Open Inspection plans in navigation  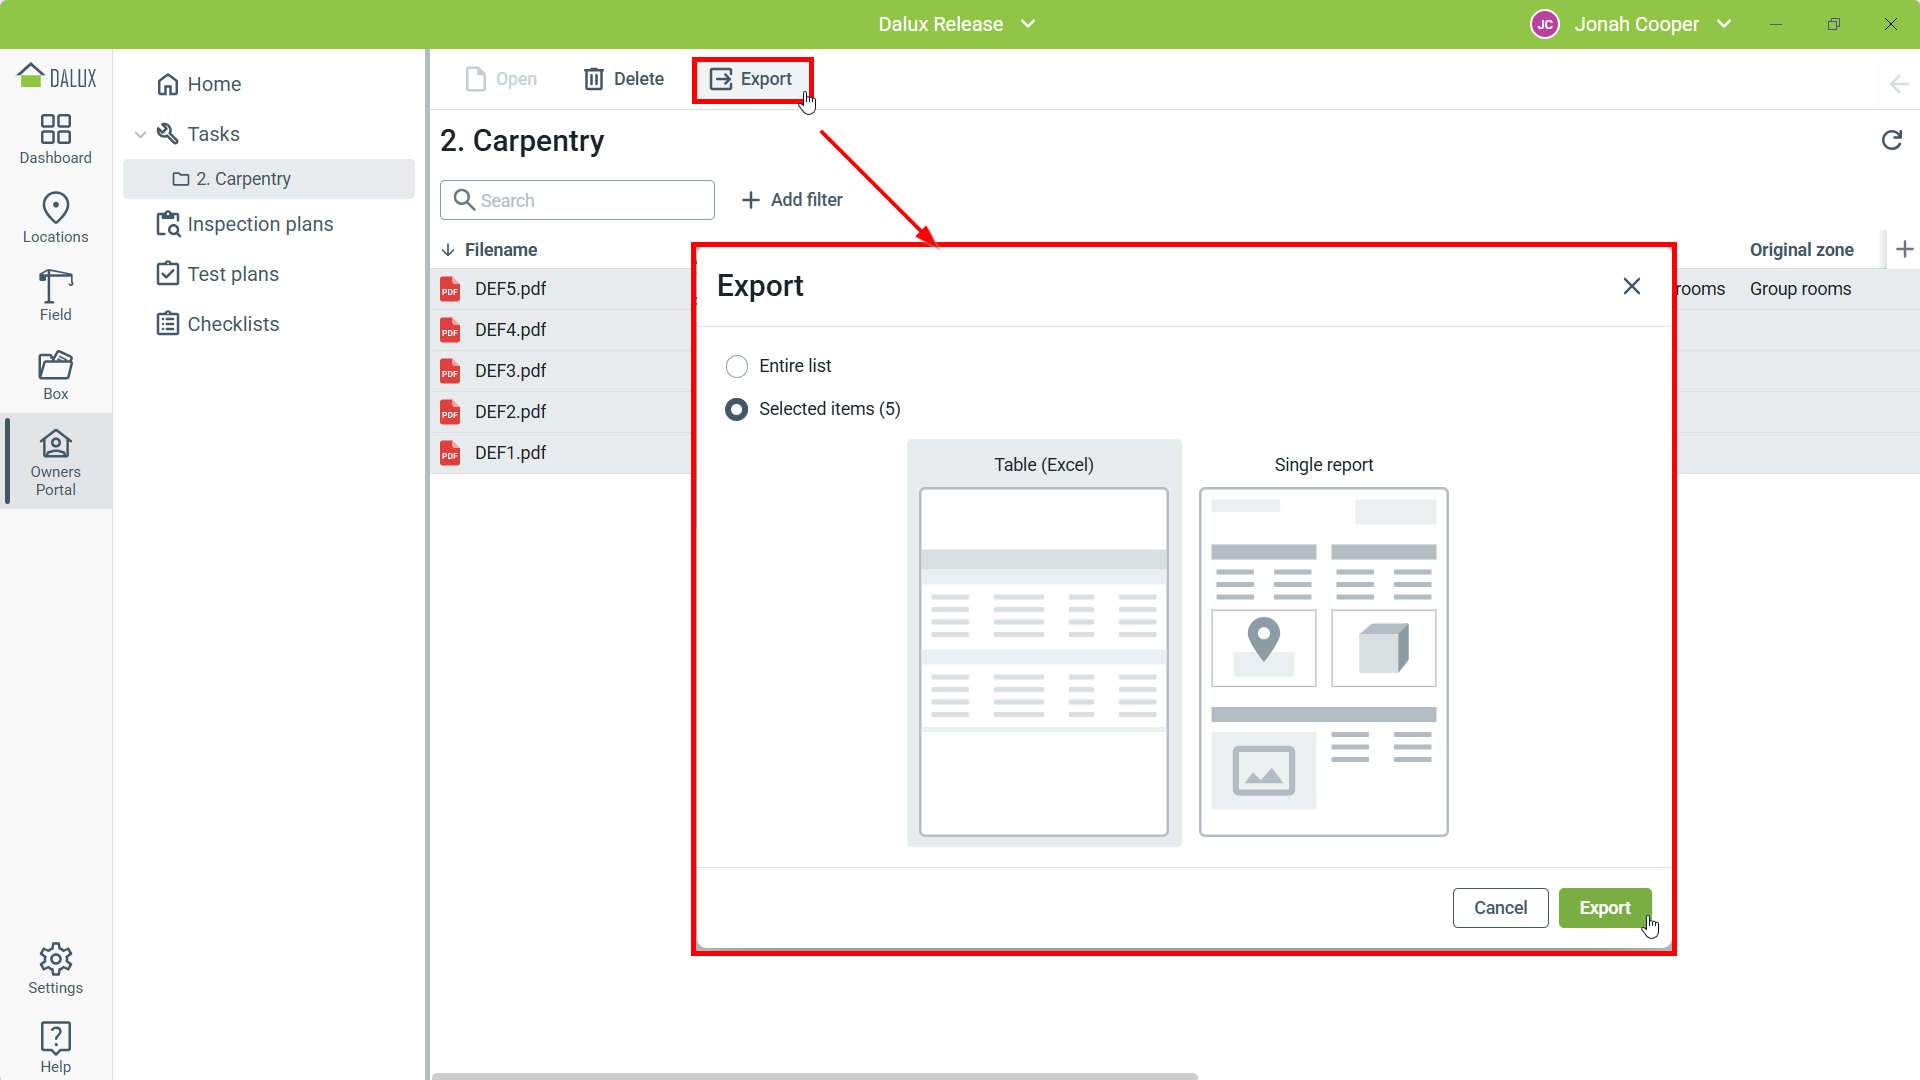click(x=260, y=224)
